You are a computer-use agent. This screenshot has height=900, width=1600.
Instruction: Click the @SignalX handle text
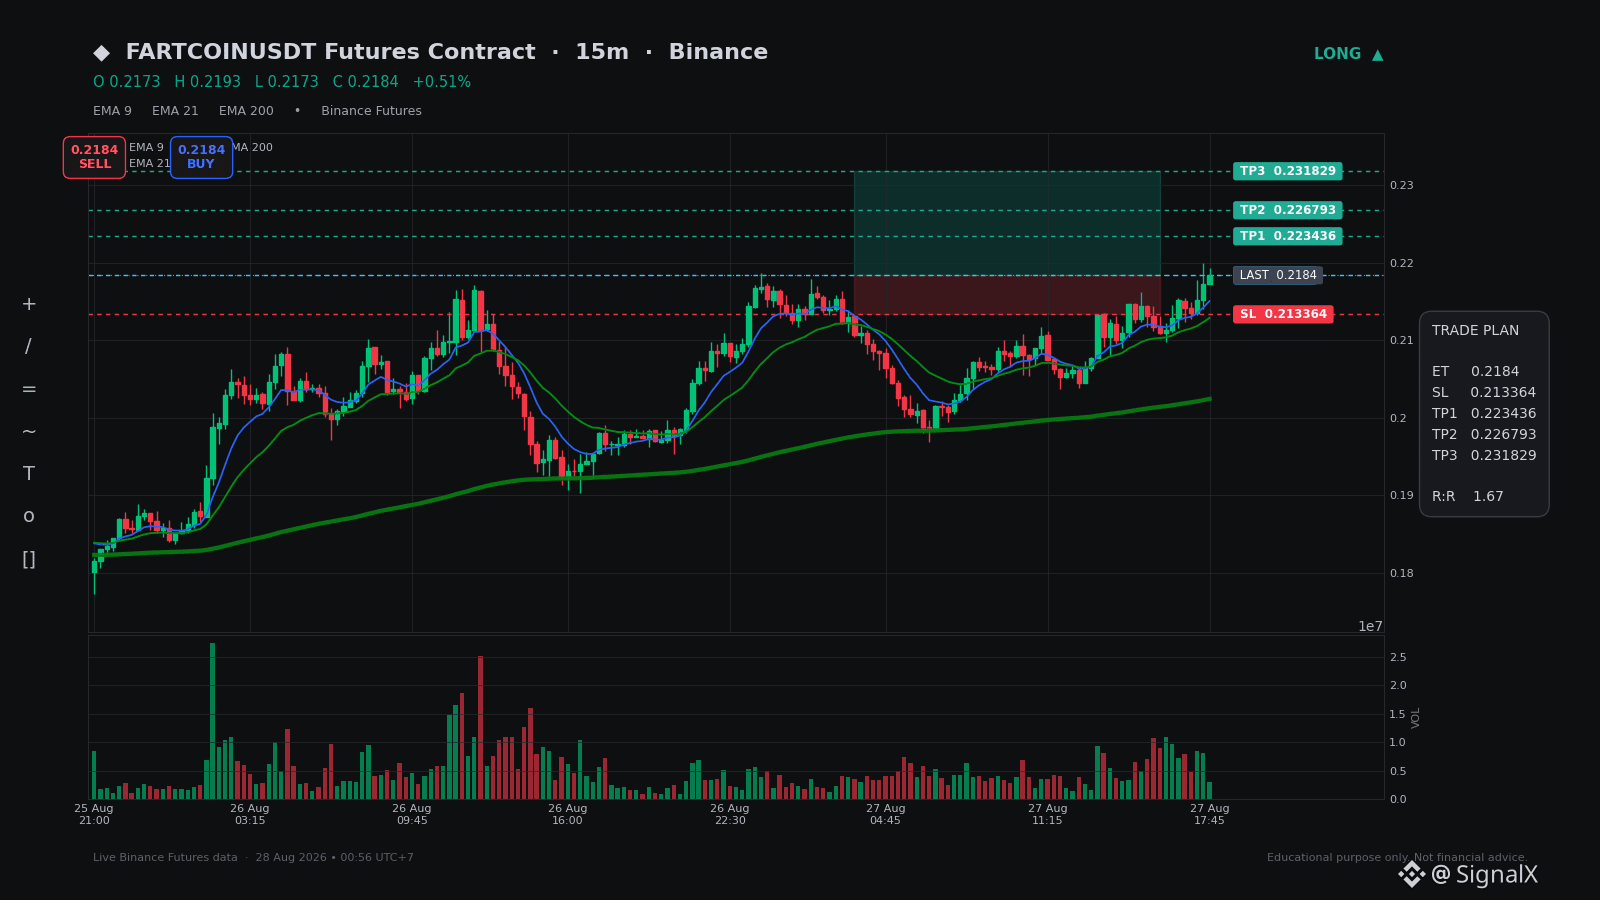point(1485,875)
